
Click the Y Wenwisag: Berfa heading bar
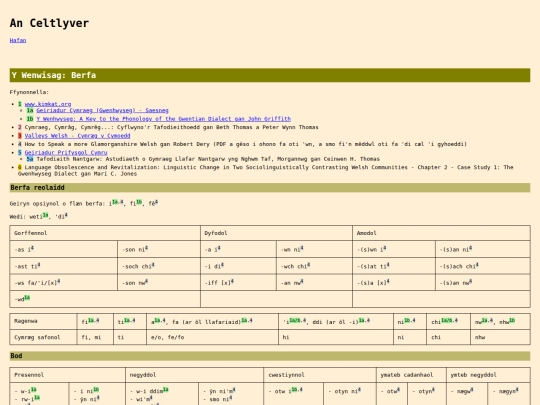tap(270, 75)
